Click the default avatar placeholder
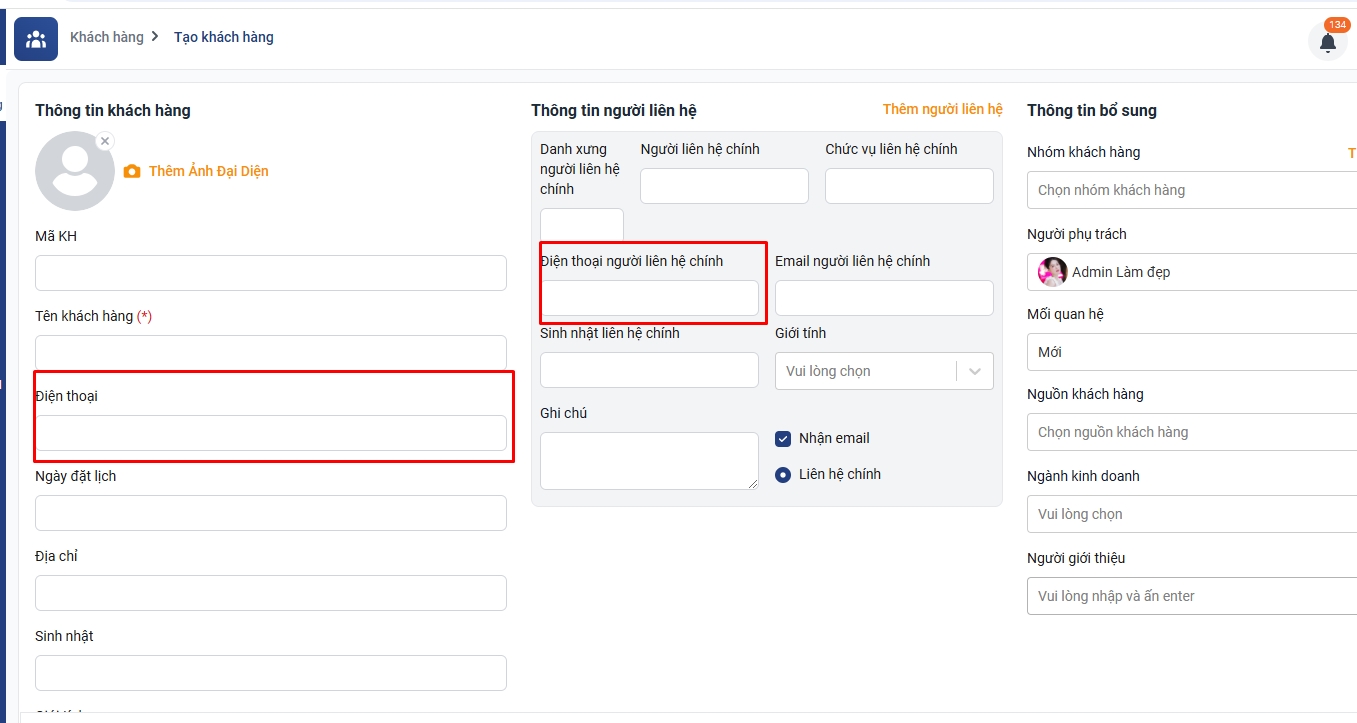 (x=75, y=171)
